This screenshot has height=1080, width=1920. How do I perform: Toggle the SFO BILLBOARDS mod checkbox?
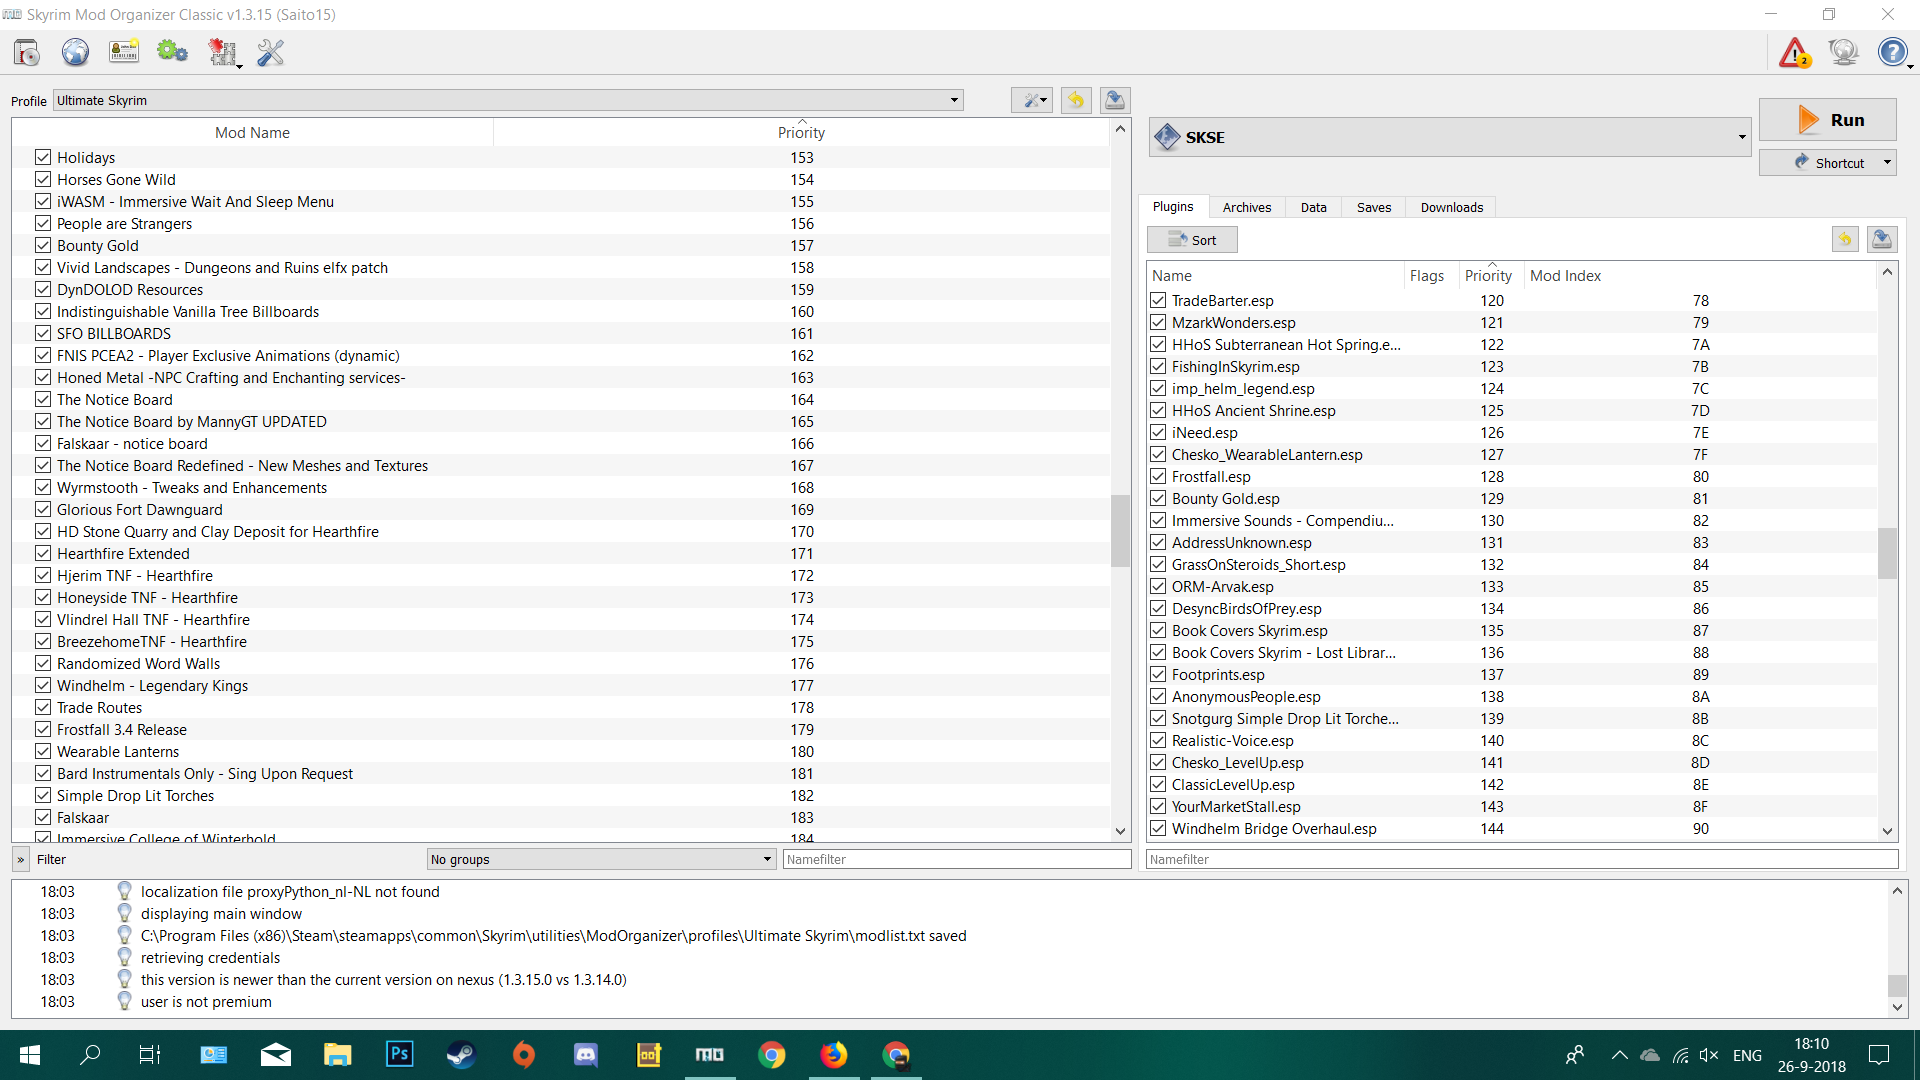43,333
